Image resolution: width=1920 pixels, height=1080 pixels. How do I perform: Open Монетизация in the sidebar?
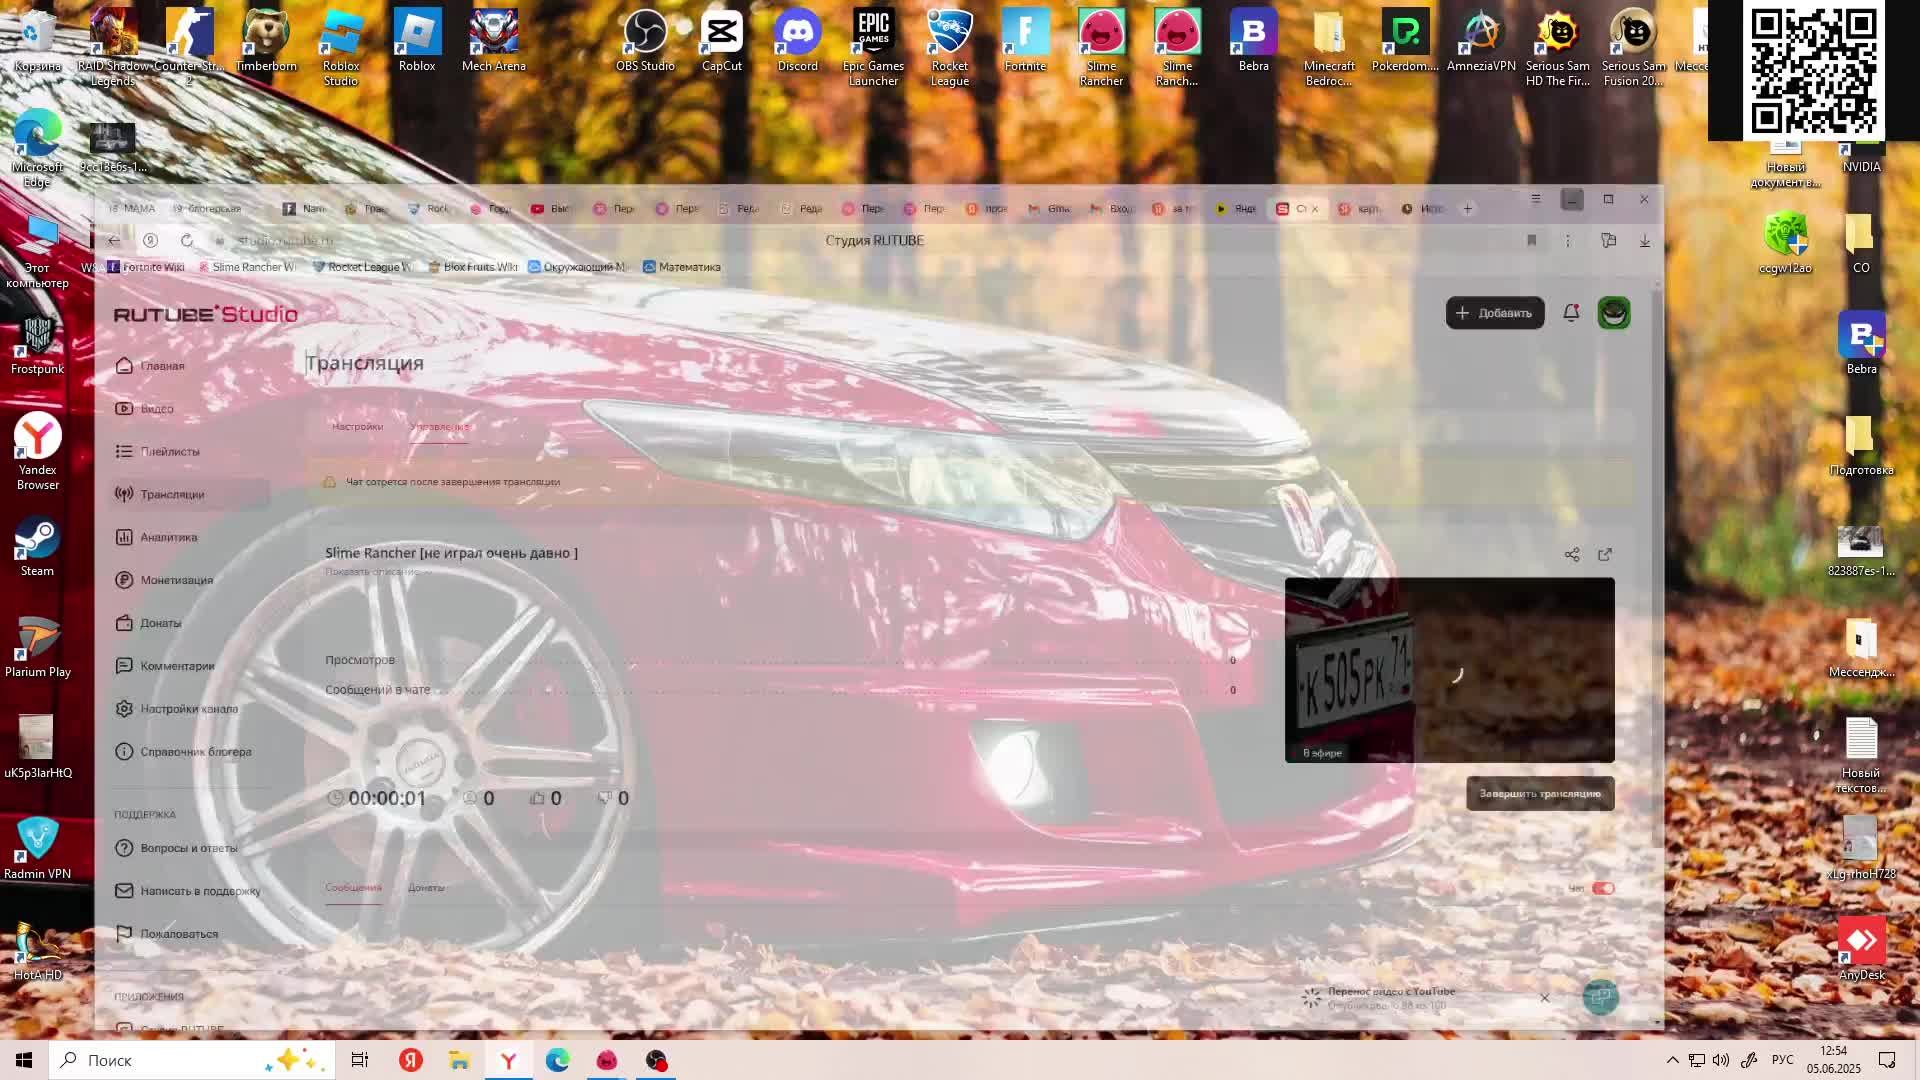[176, 581]
